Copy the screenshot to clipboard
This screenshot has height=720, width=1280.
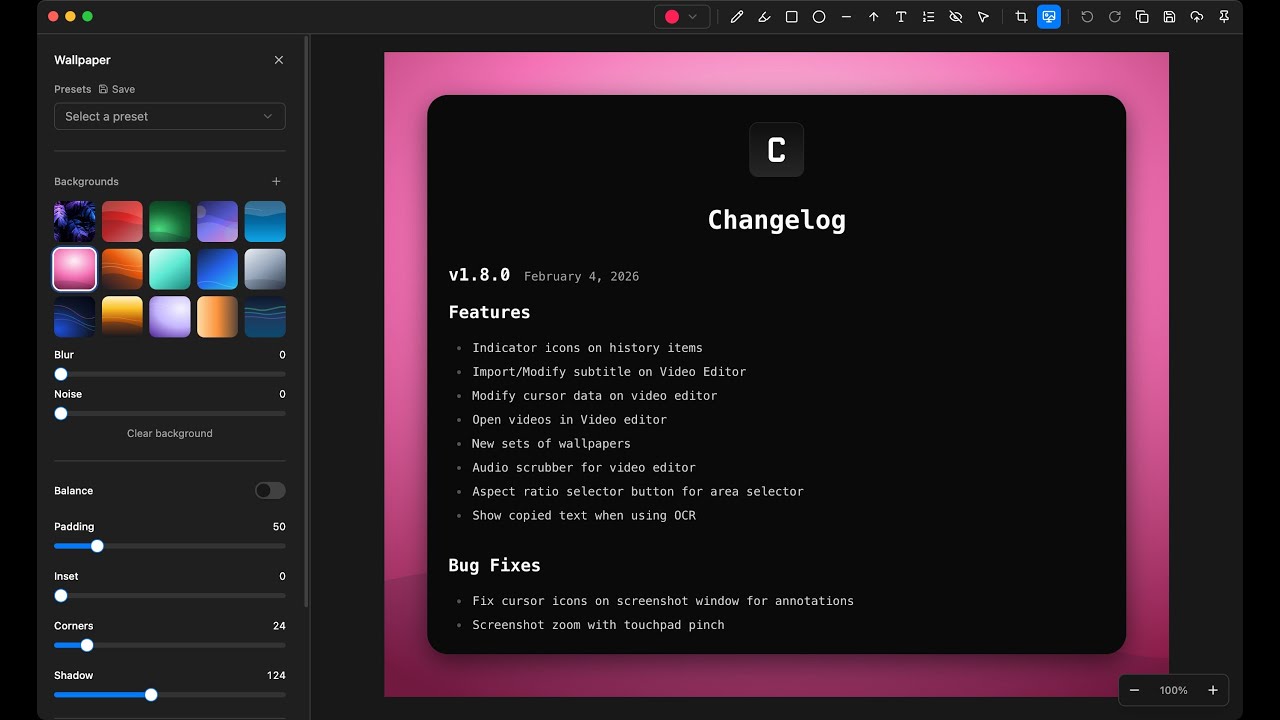[1142, 17]
